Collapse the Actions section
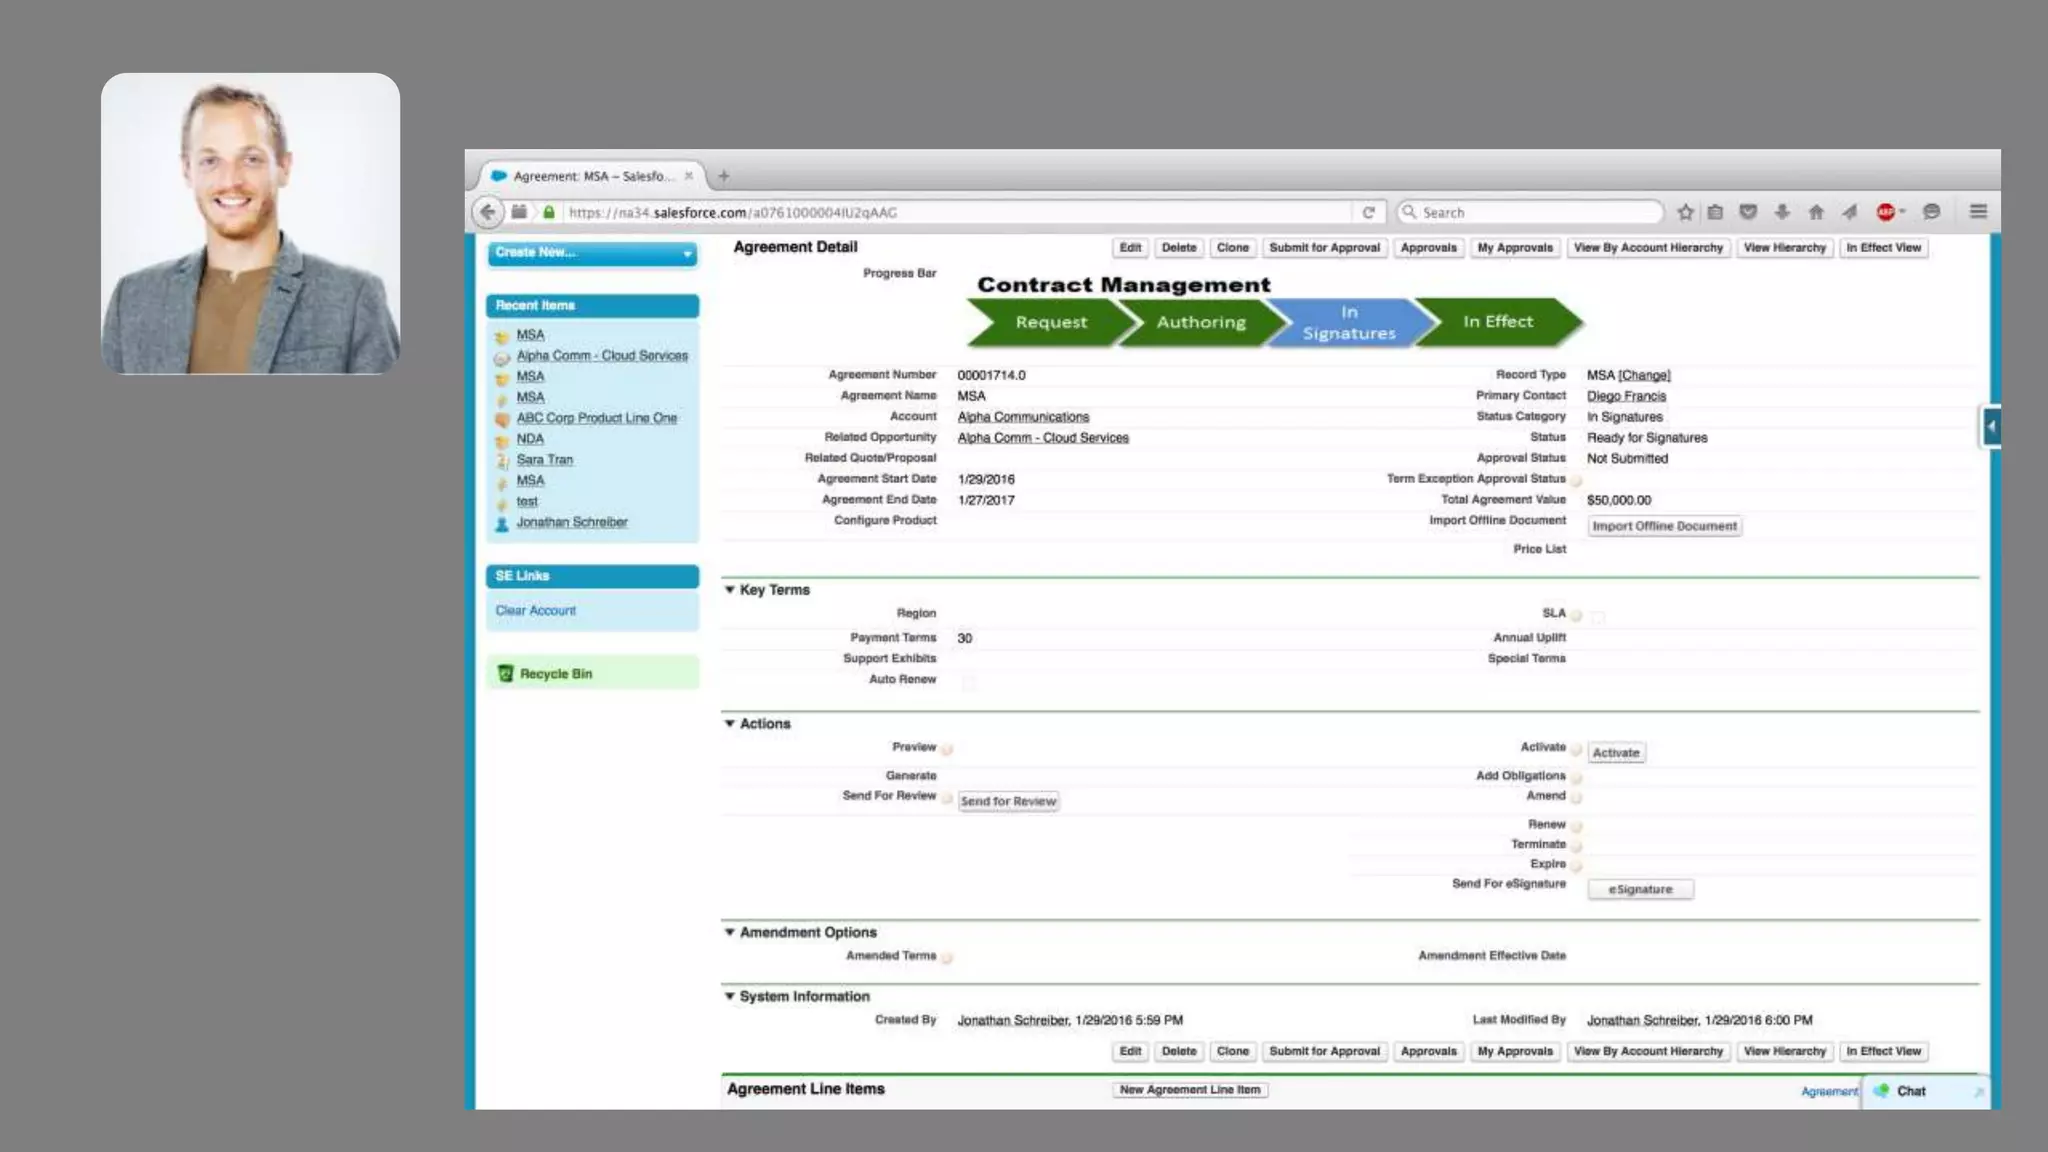The image size is (2048, 1152). coord(730,724)
